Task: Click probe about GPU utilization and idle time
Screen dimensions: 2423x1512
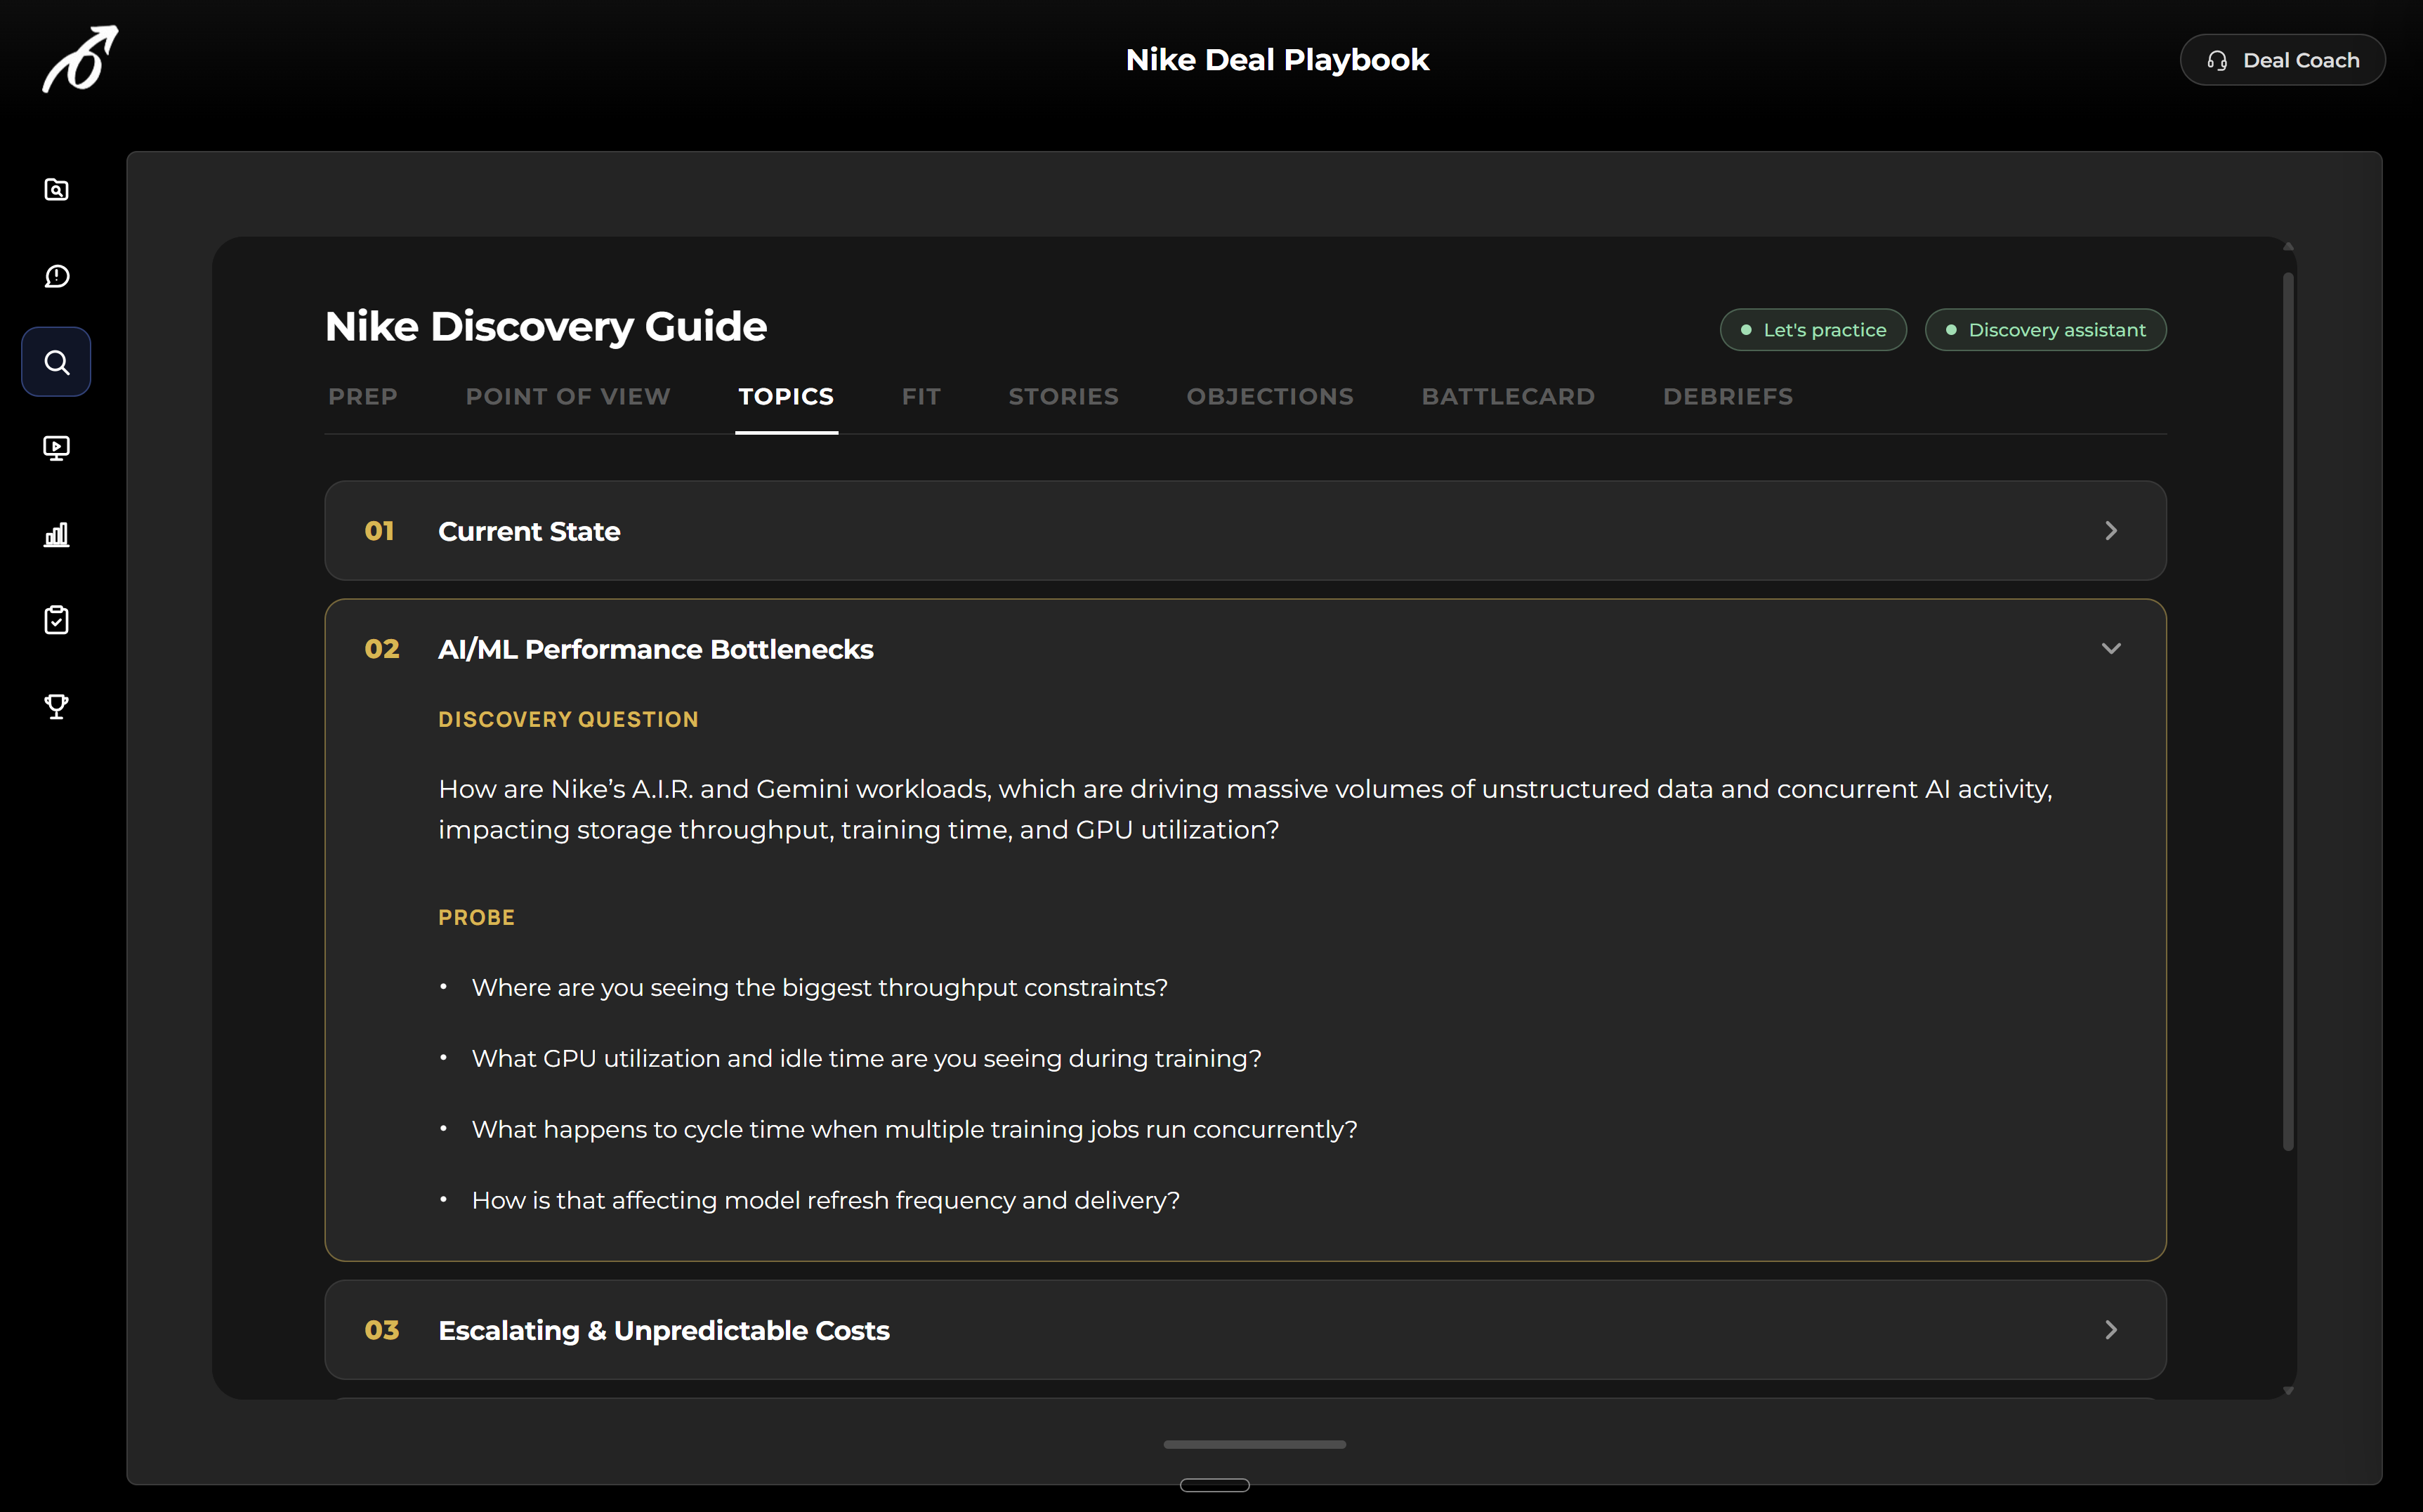Action: pyautogui.click(x=866, y=1059)
